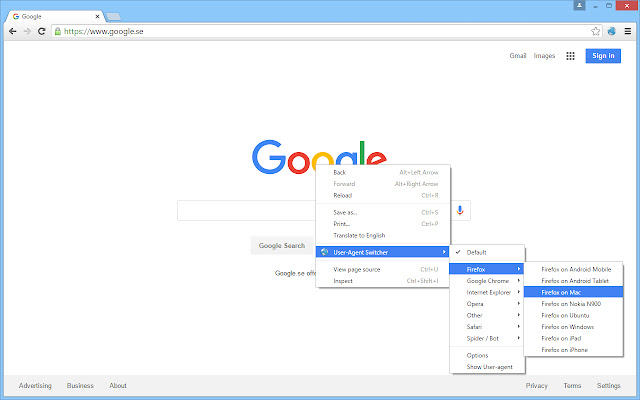The width and height of the screenshot is (640, 400).
Task: Choose View page source
Action: coord(383,269)
